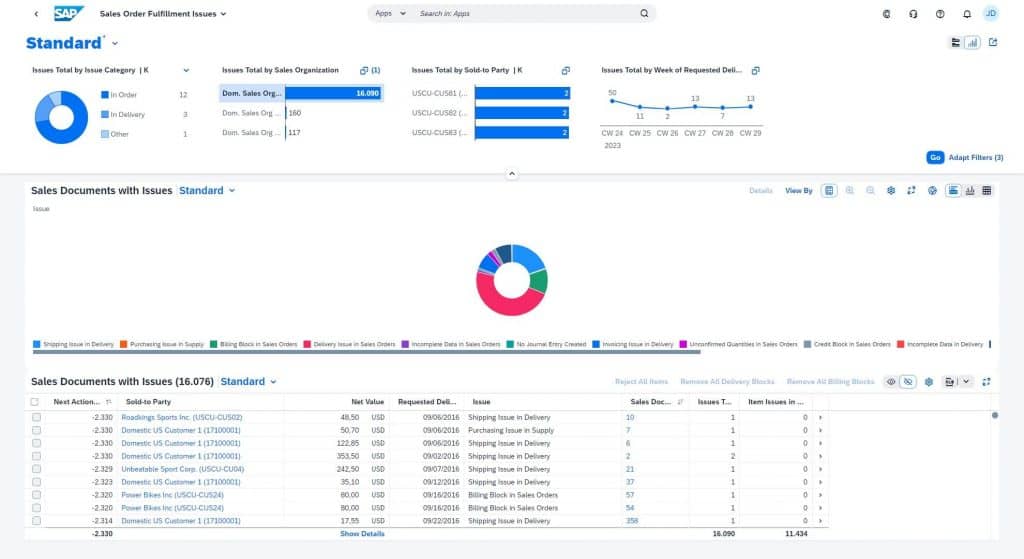The width and height of the screenshot is (1024, 559).
Task: Open the Sold-to Party column header
Action: pos(148,402)
